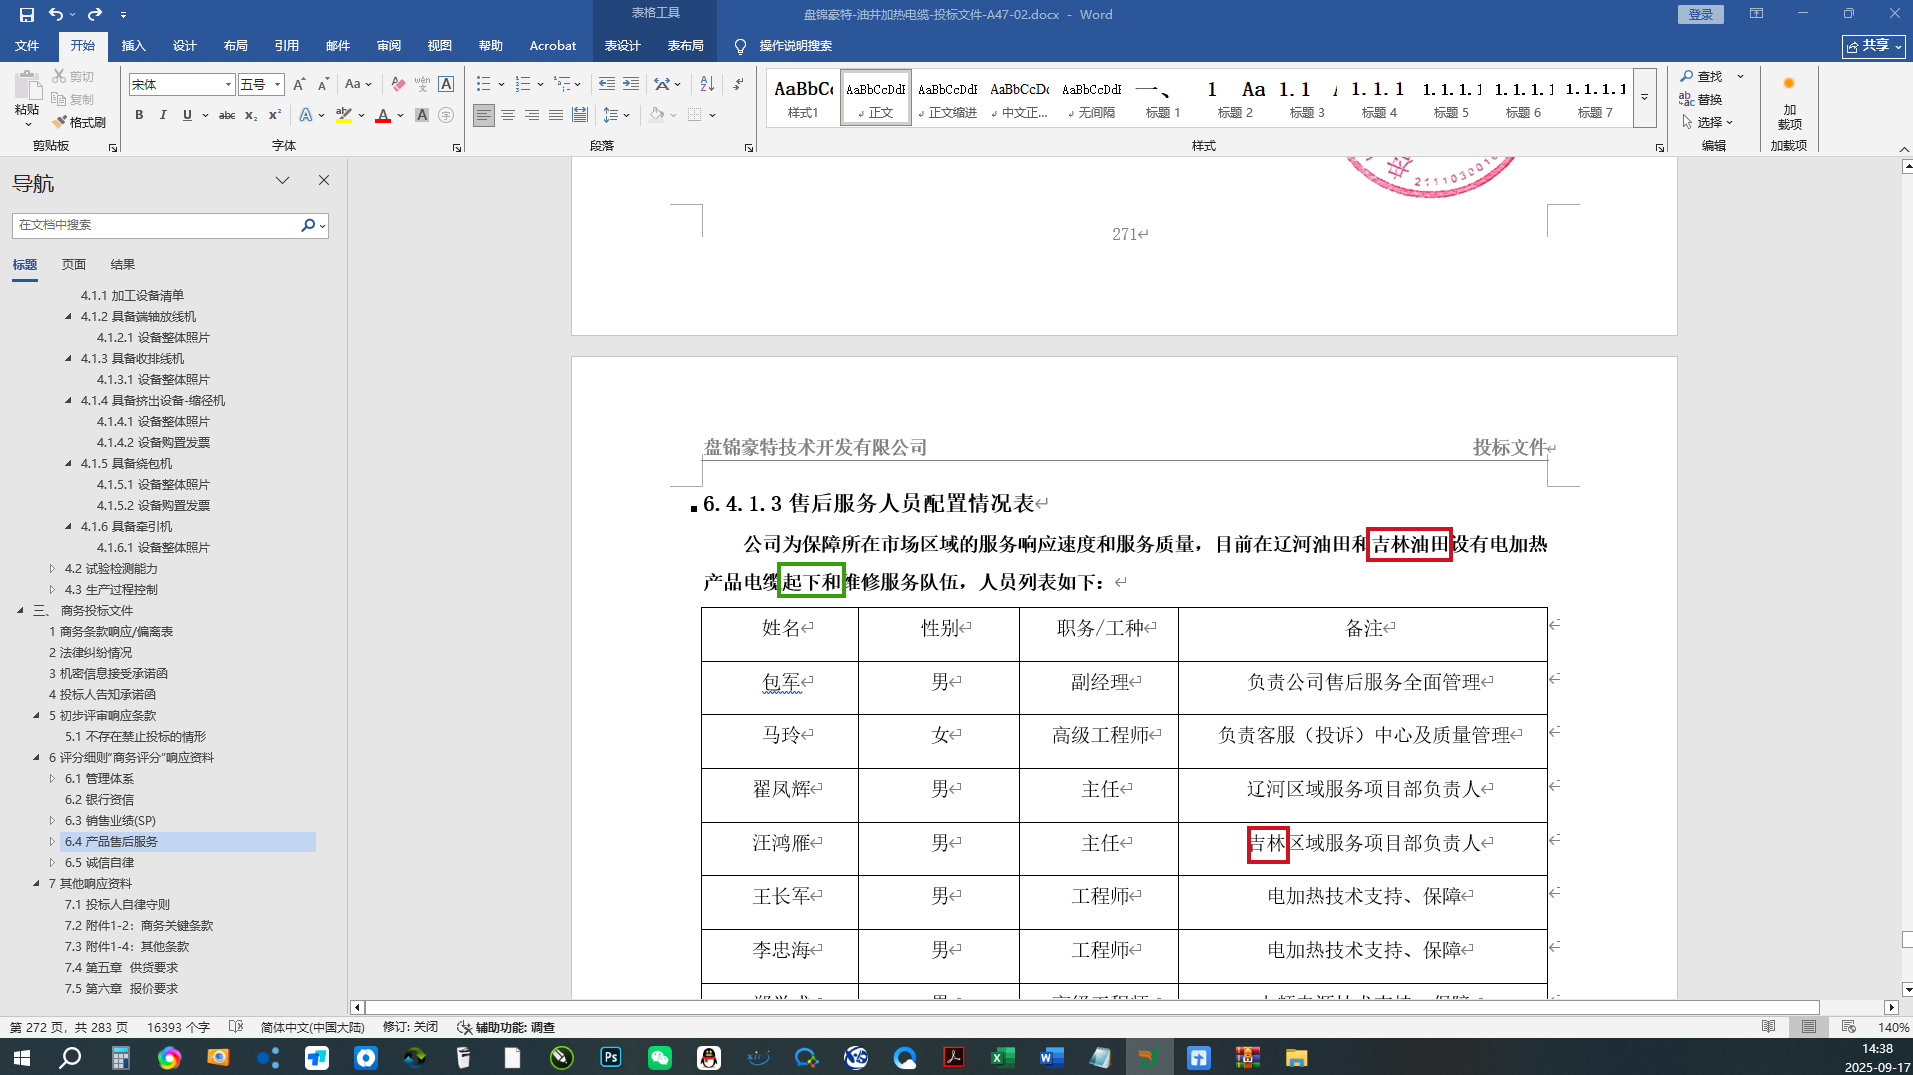Click the sort A-Z icon

tap(707, 84)
